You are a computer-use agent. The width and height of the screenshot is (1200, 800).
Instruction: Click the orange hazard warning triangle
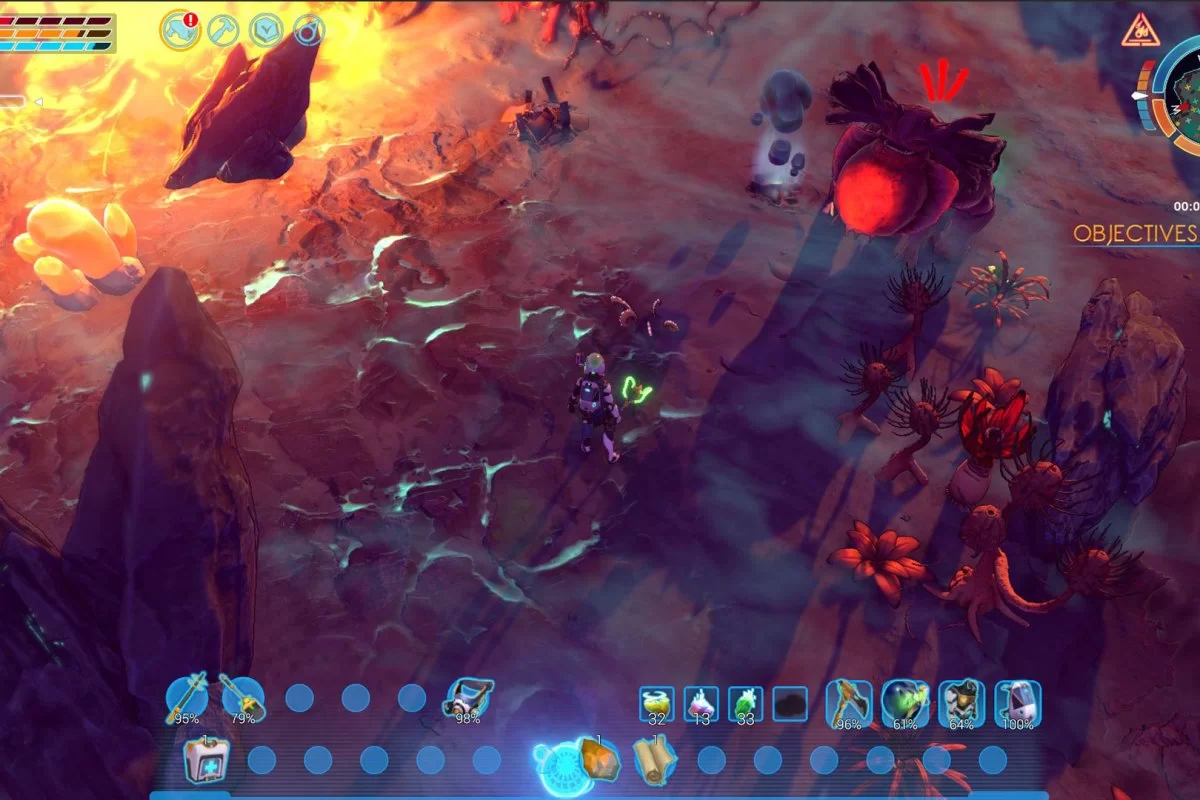pos(1140,31)
